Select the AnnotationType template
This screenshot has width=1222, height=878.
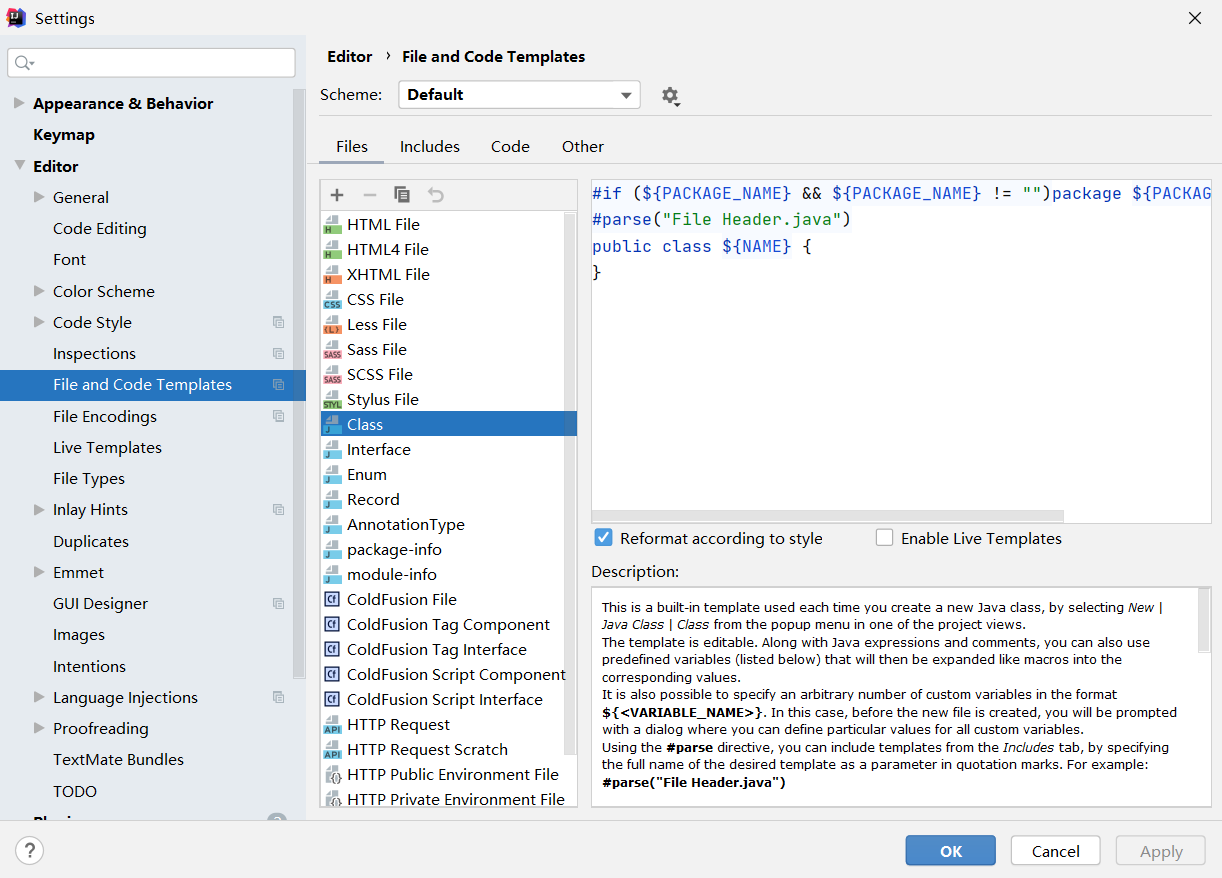(406, 525)
